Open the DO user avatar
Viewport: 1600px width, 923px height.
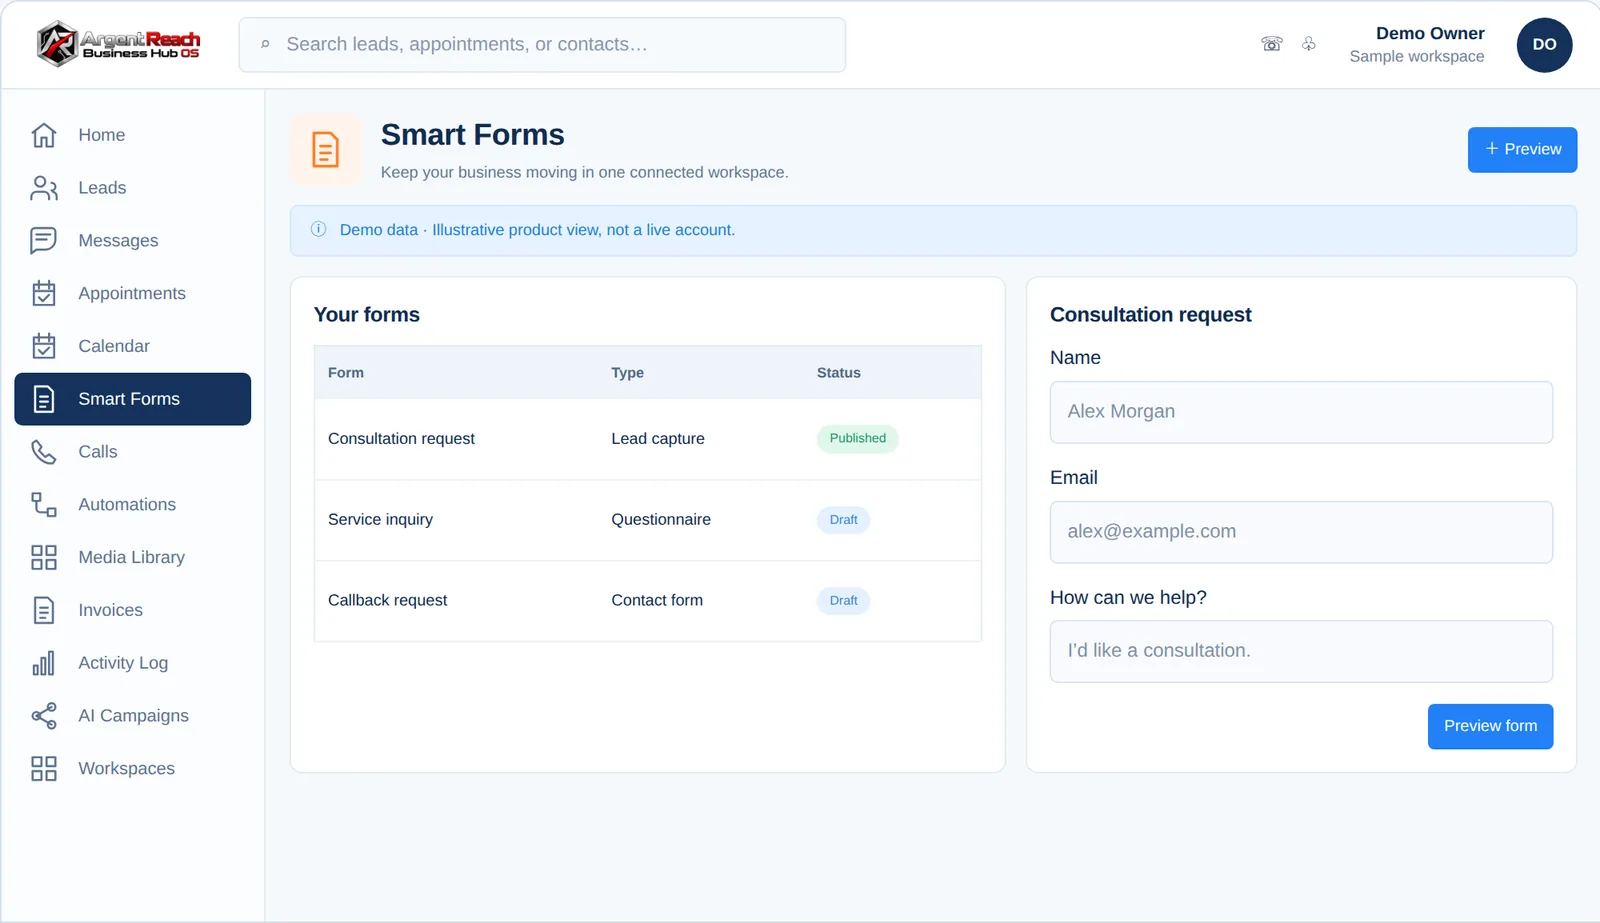1544,45
